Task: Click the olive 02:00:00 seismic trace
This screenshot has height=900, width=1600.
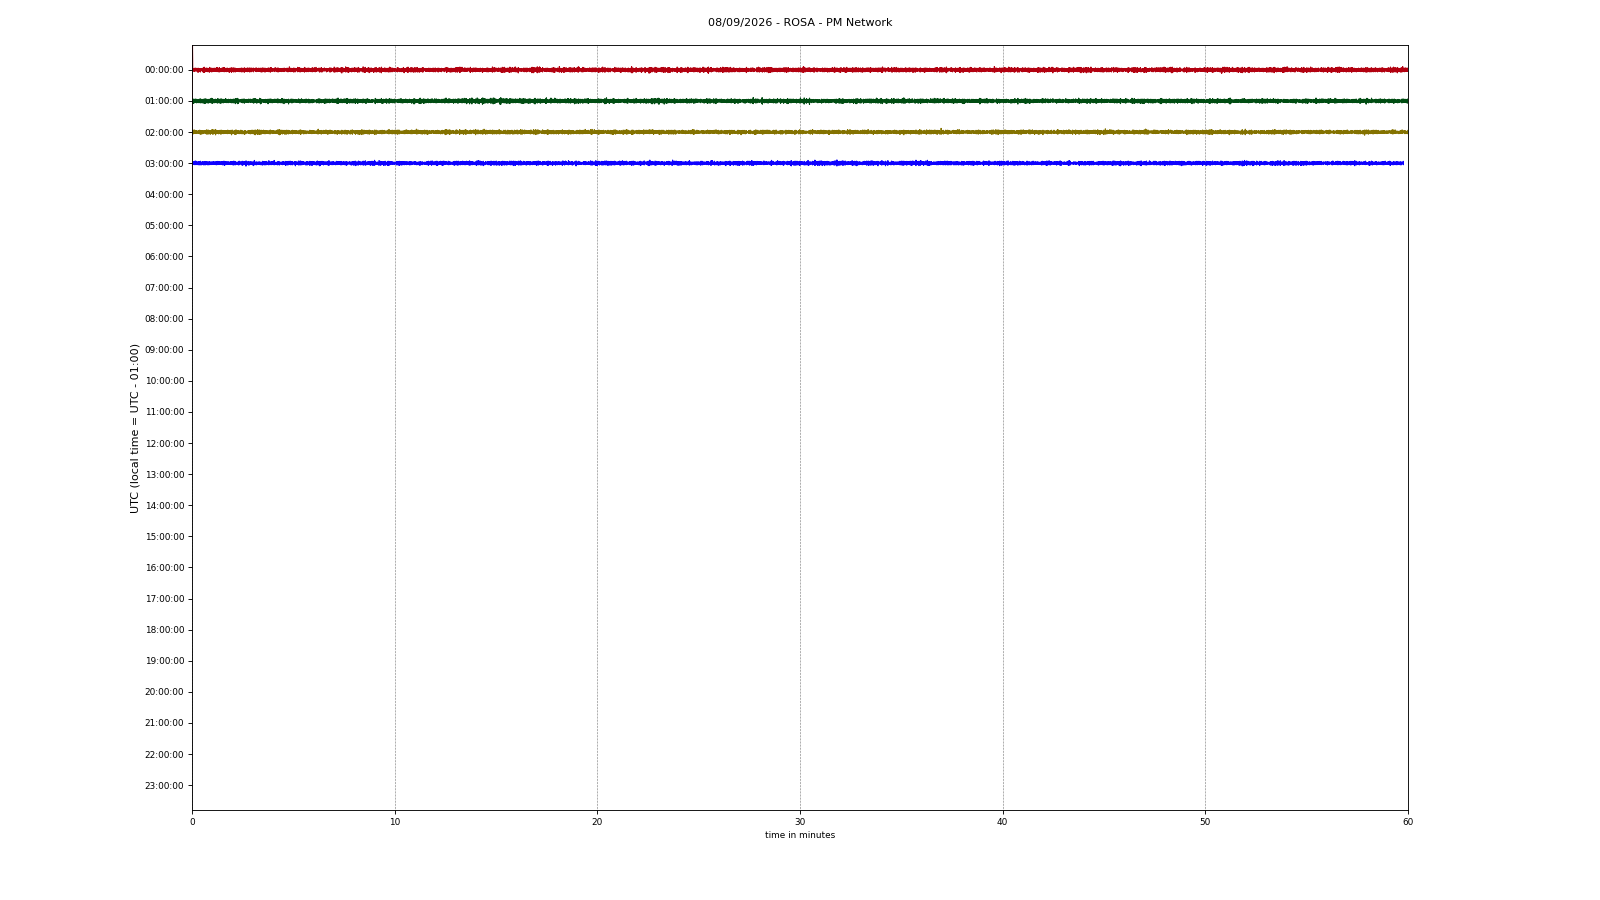Action: (x=800, y=132)
